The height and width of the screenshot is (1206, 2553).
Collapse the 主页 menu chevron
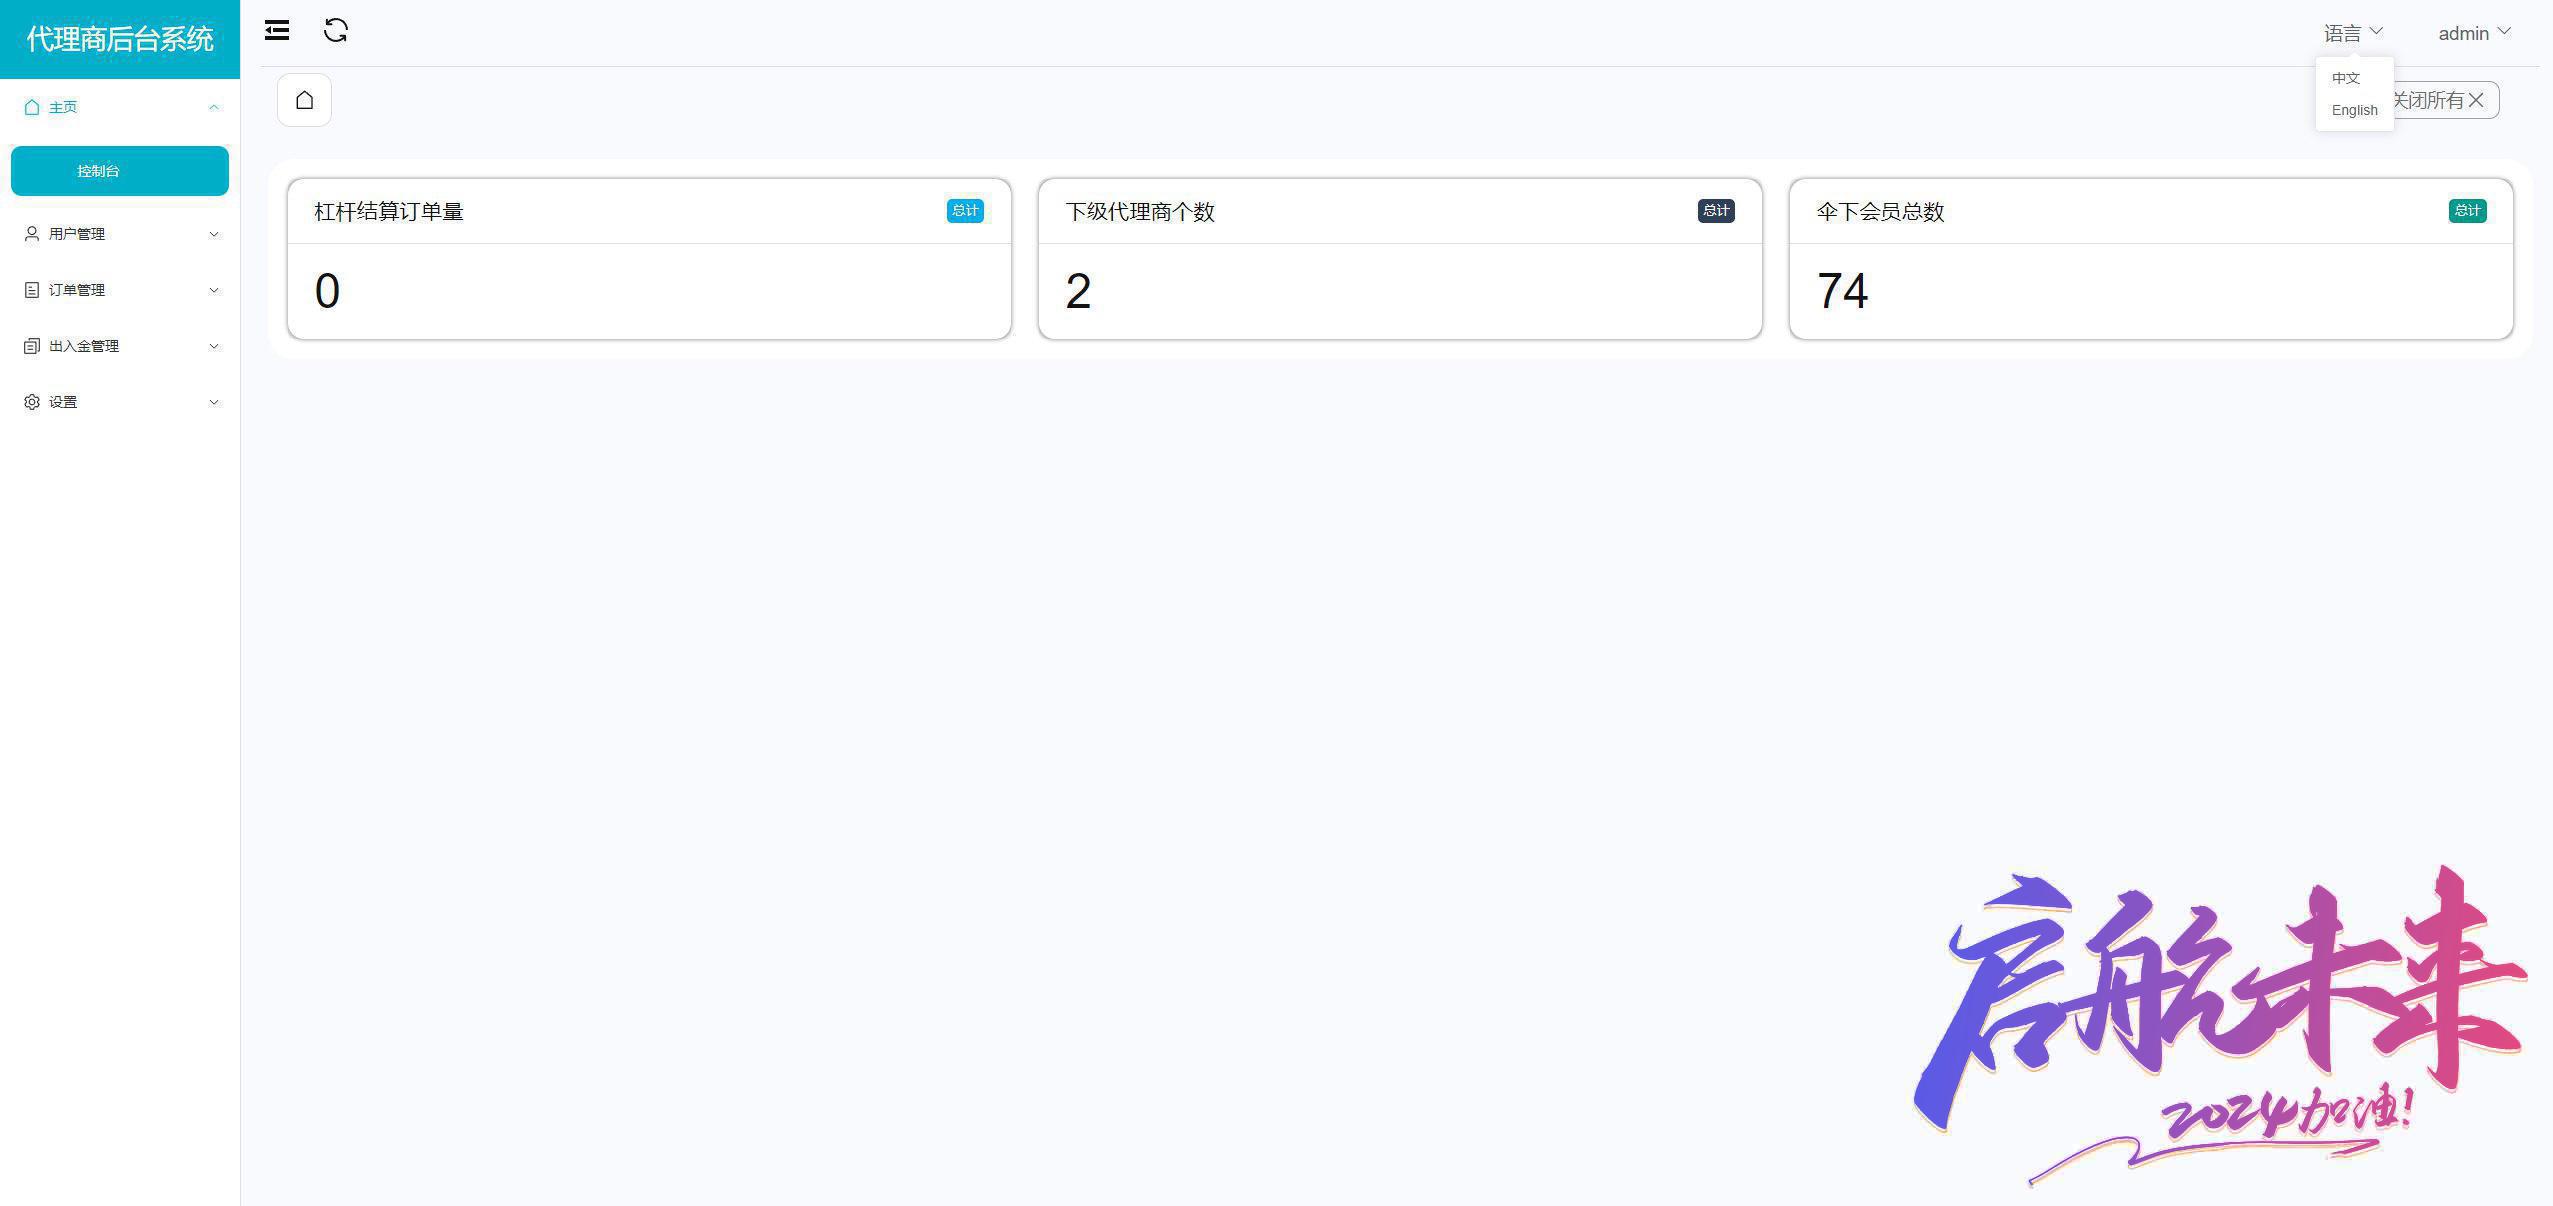pos(213,107)
